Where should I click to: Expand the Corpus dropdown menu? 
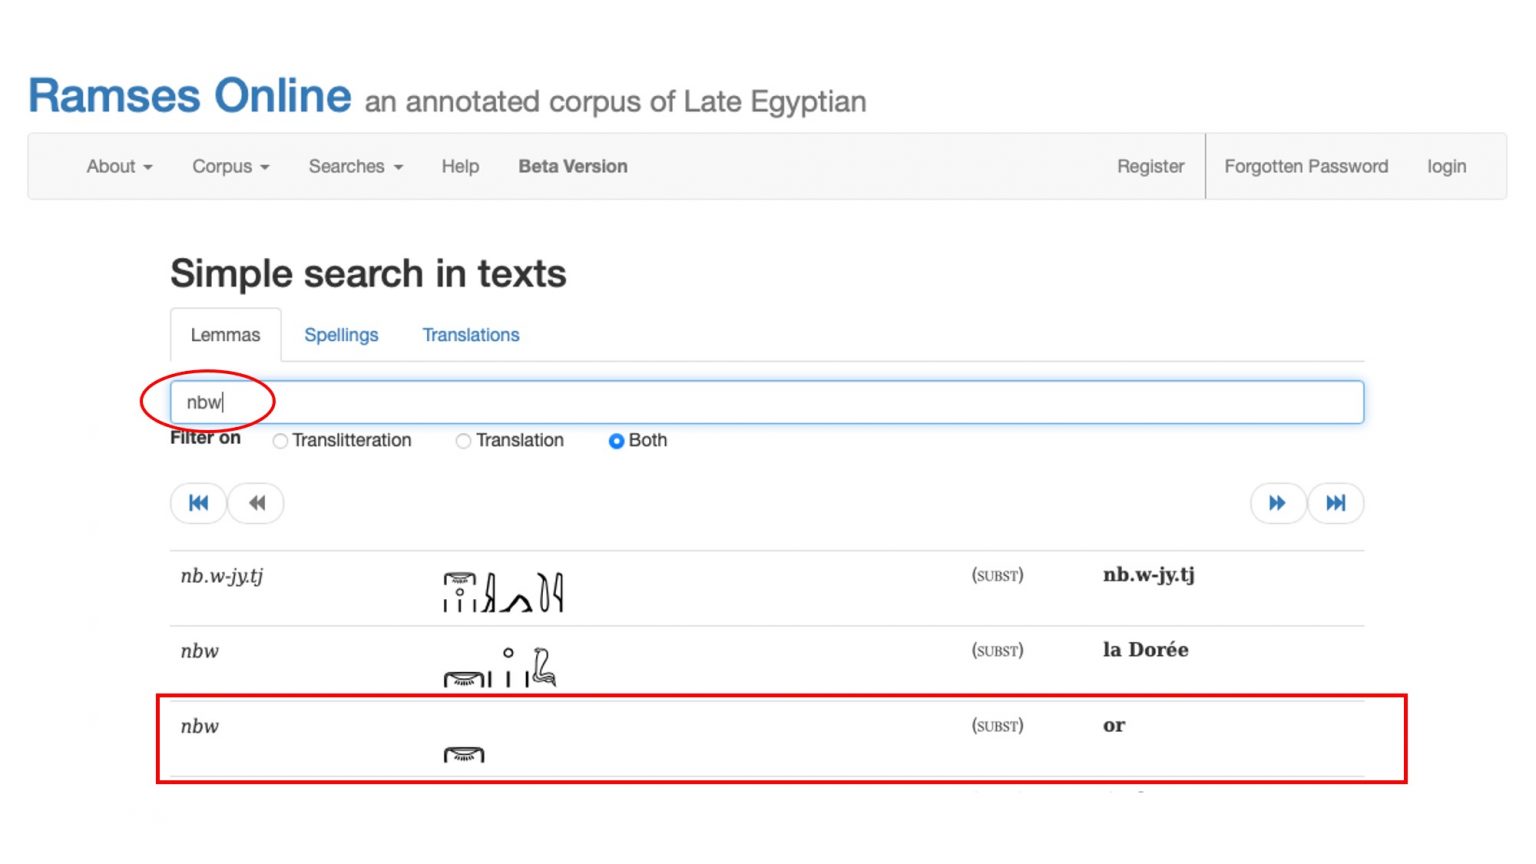click(x=230, y=167)
